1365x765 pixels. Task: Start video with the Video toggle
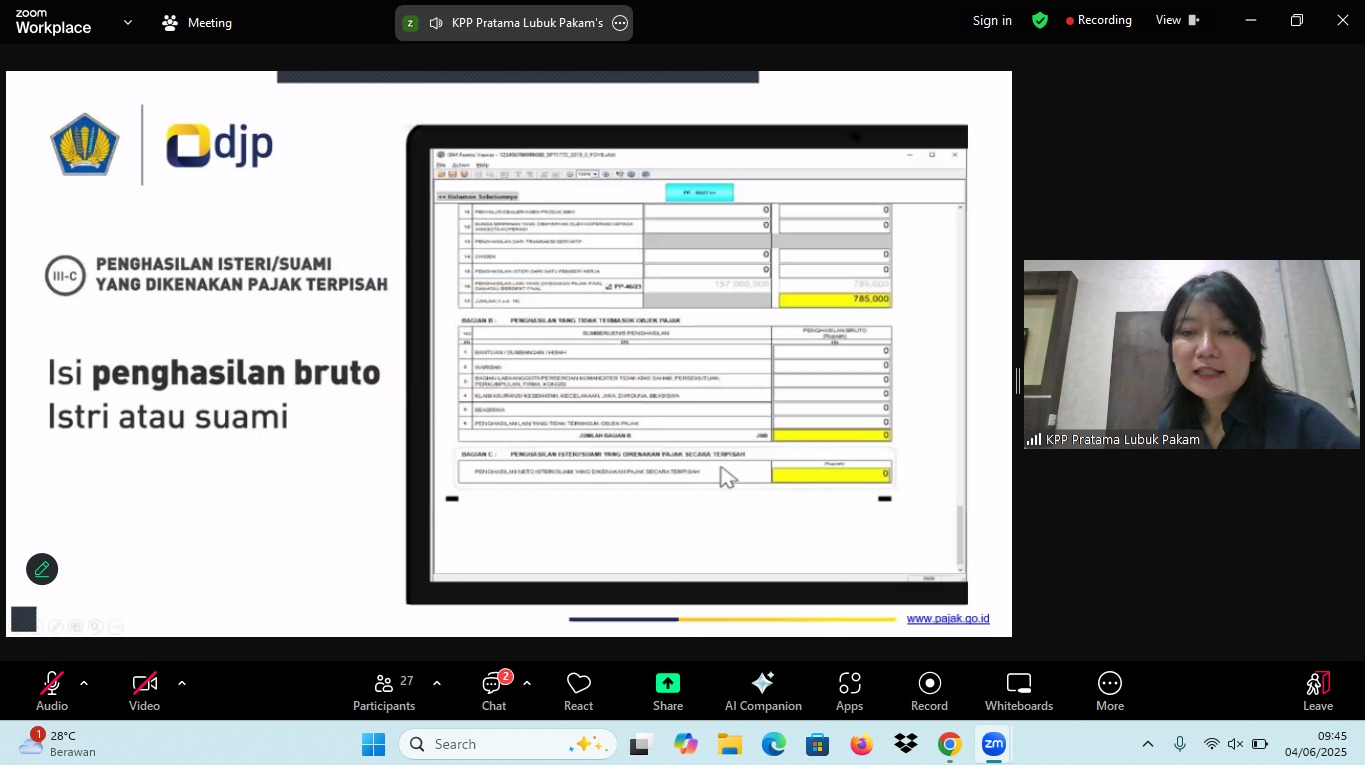click(144, 691)
